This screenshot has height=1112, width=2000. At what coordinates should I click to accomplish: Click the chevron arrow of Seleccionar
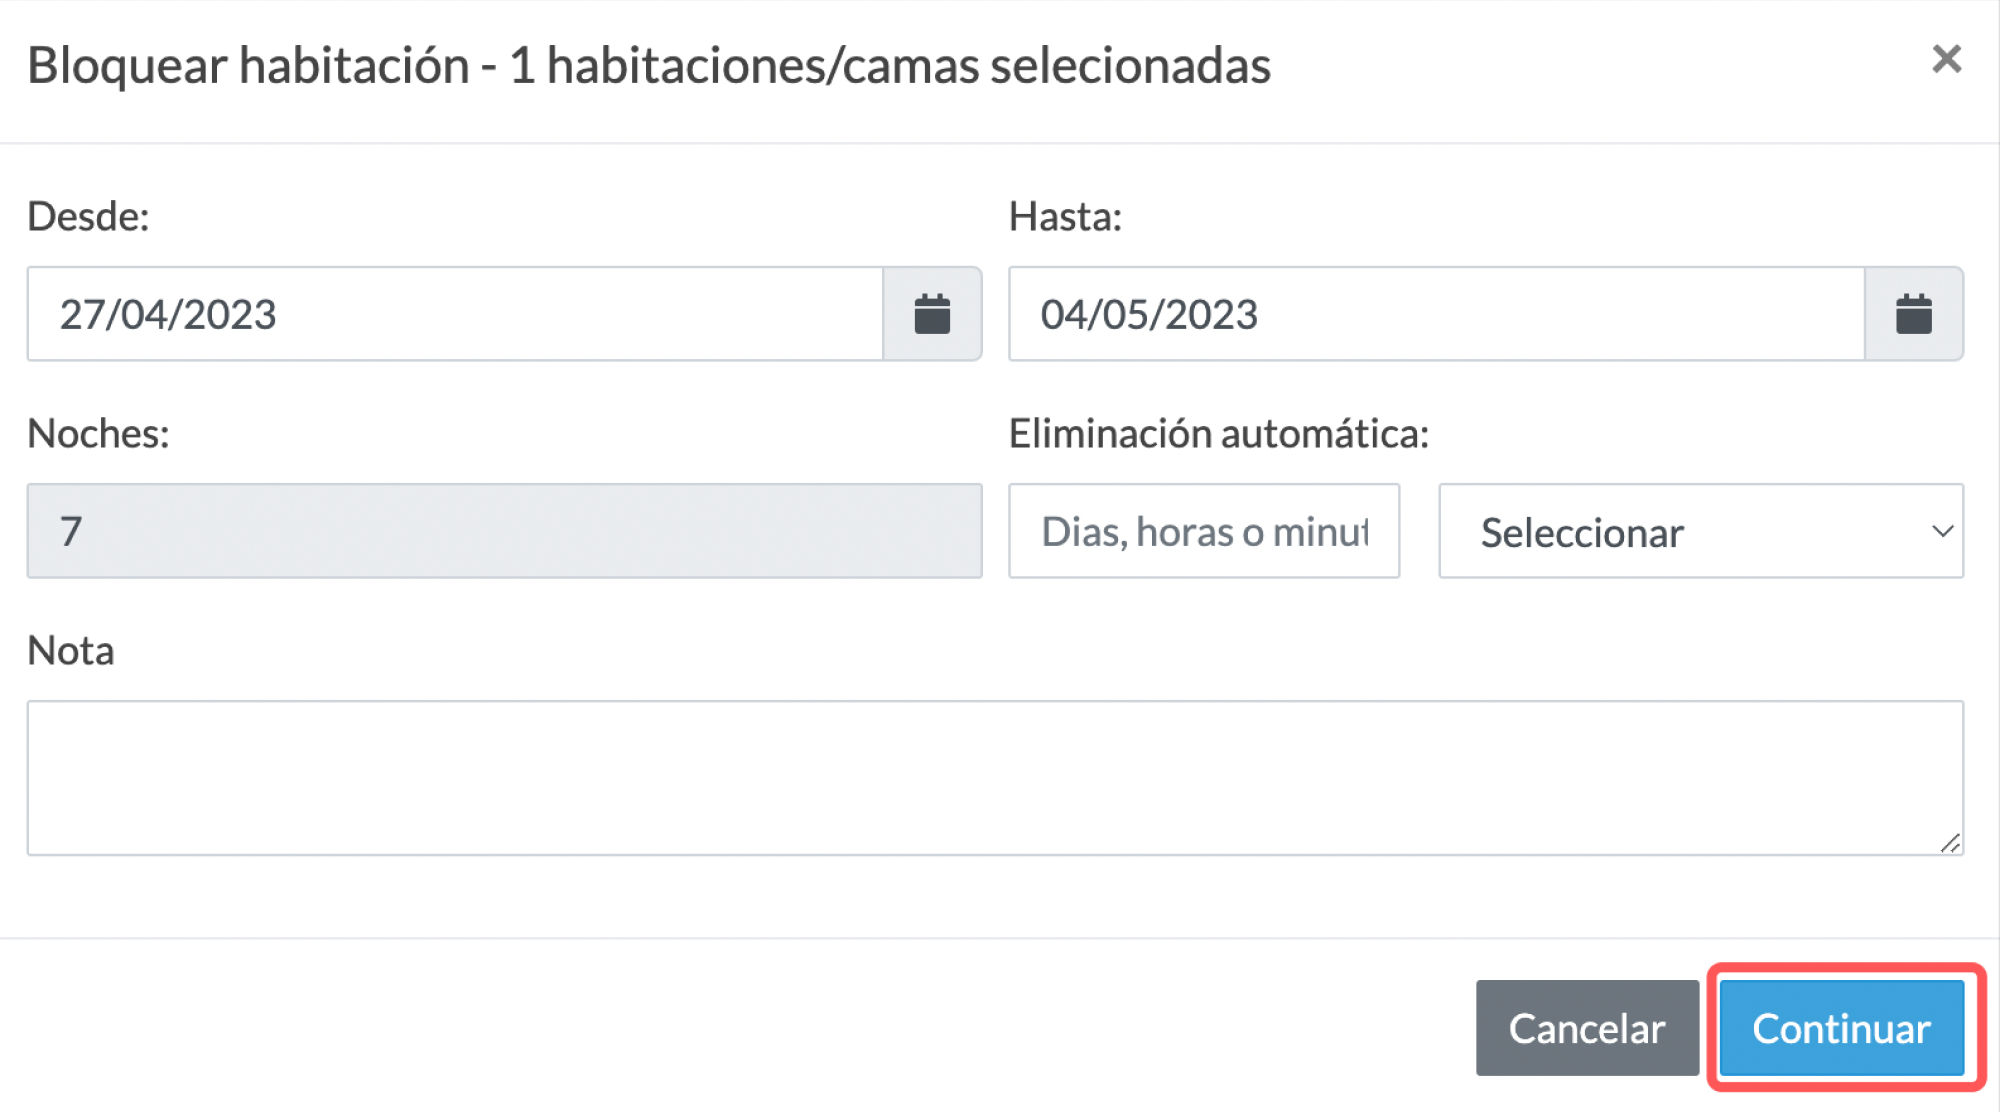(x=1942, y=532)
